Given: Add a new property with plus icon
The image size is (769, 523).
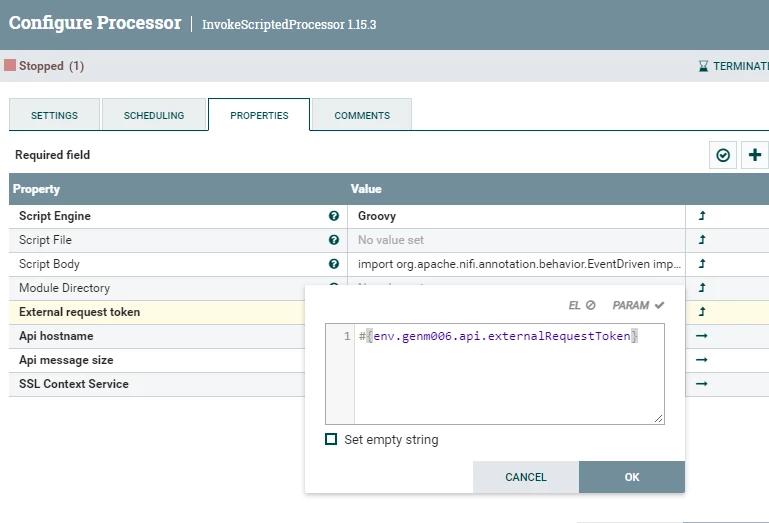Looking at the screenshot, I should [755, 155].
